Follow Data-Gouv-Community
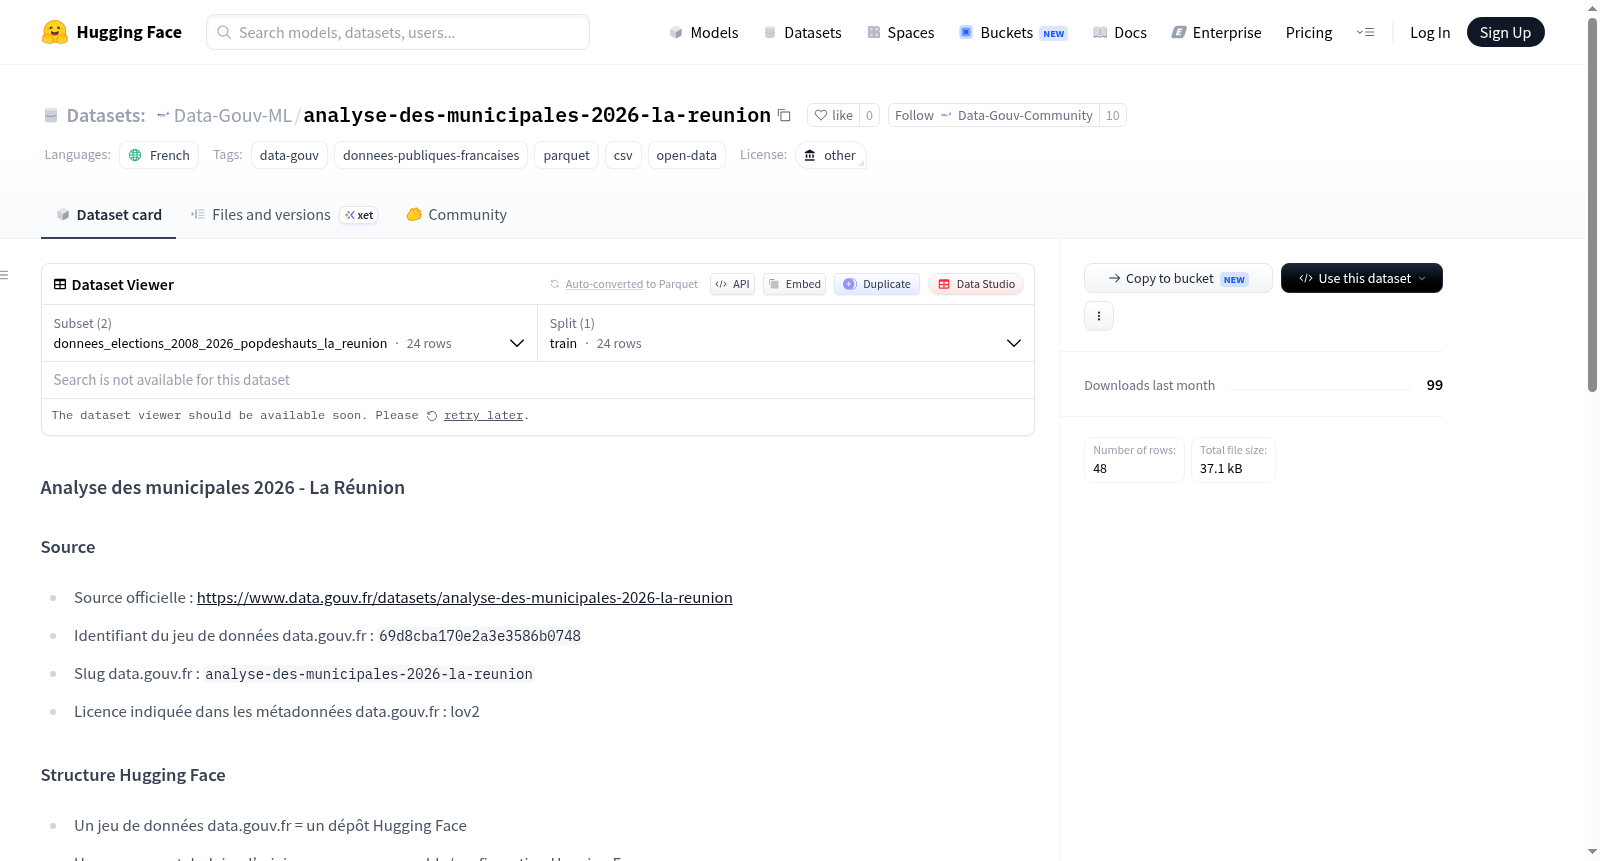Screen dimensions: 1600x861 tap(993, 115)
